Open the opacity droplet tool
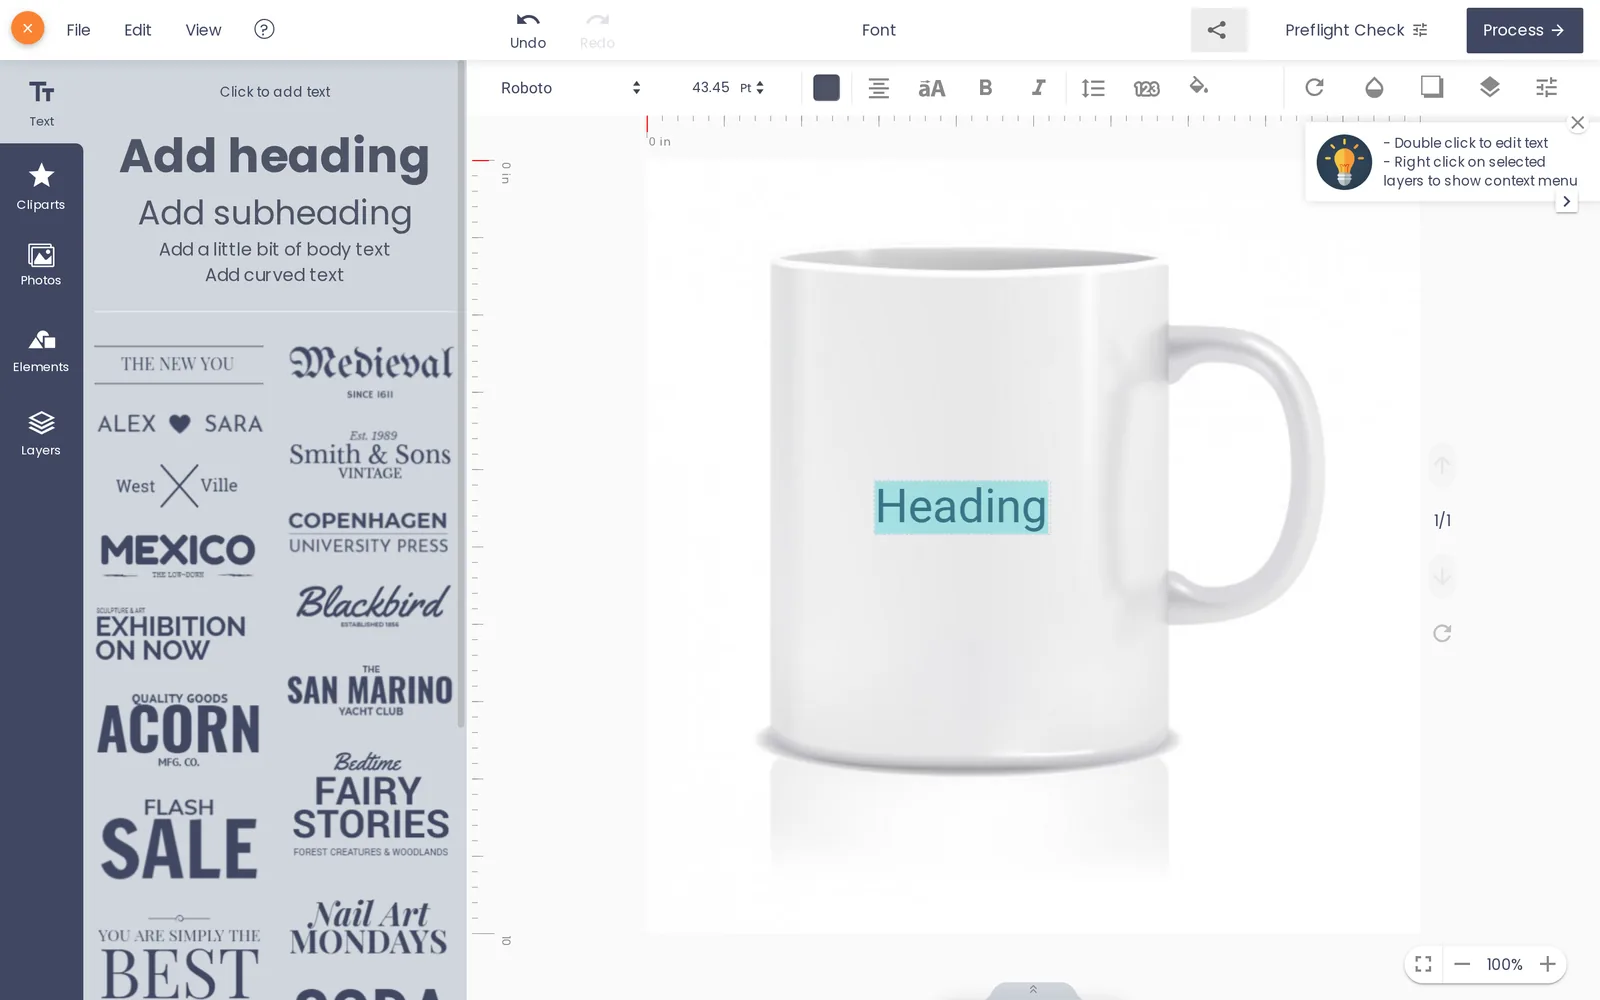 [x=1374, y=88]
